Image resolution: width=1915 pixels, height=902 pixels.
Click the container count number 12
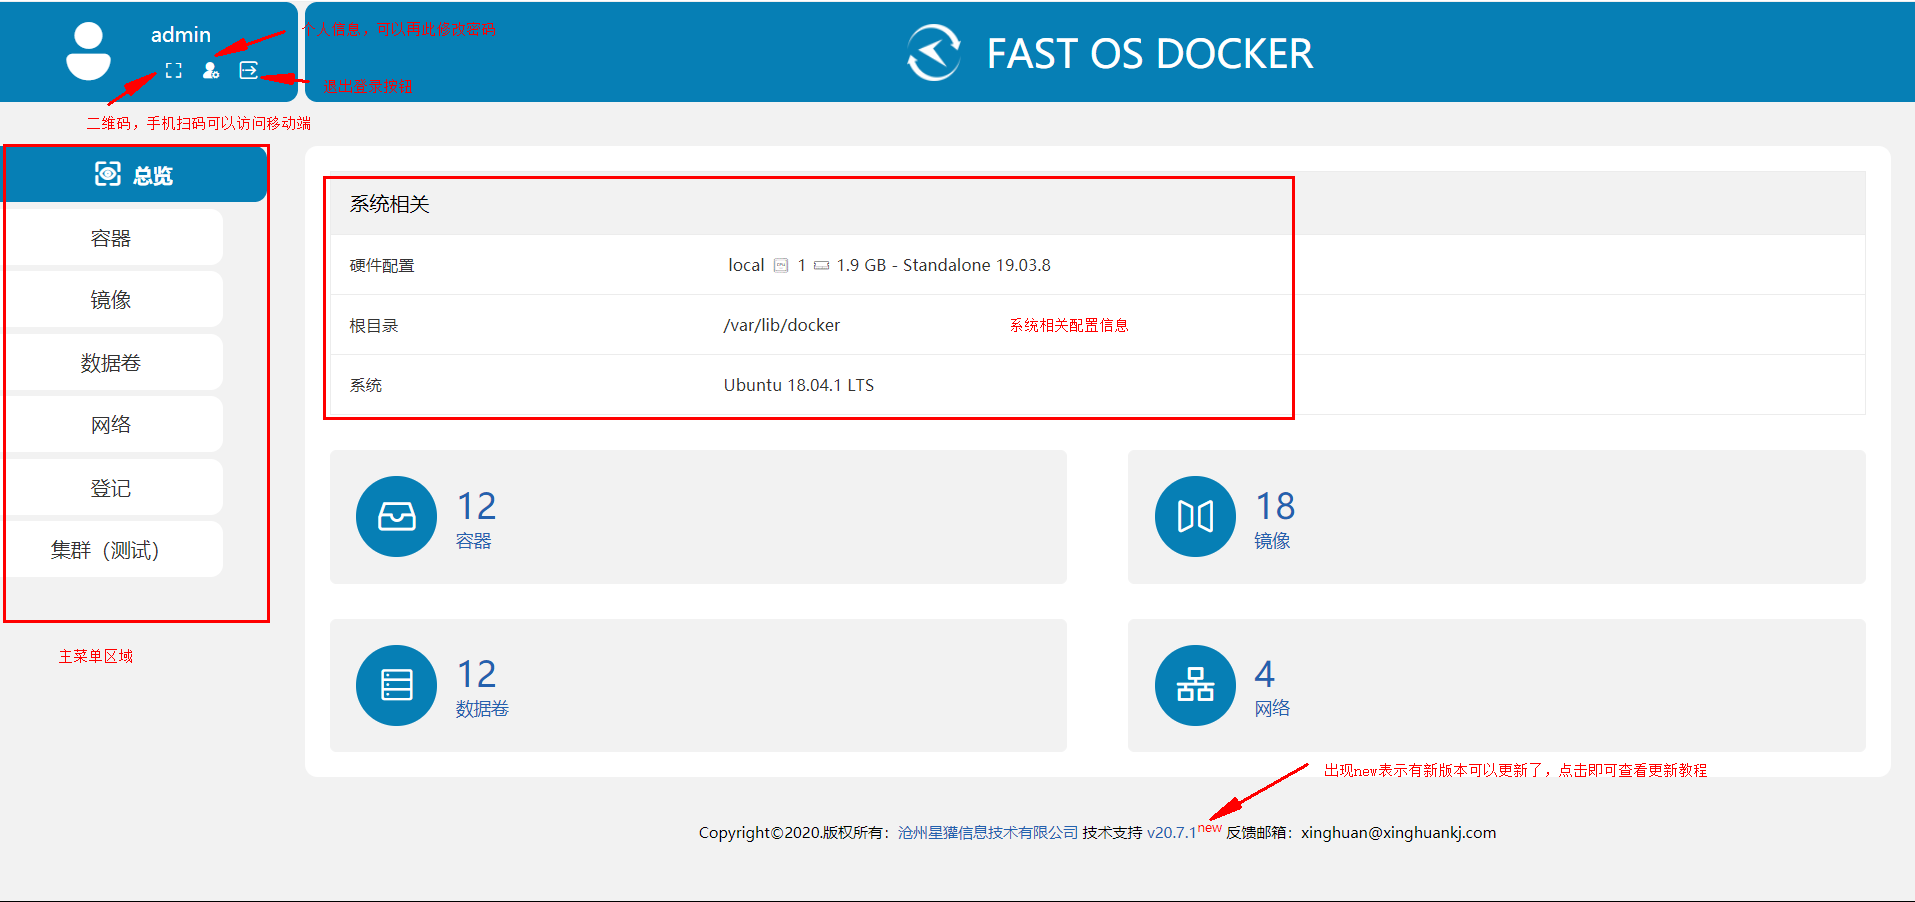click(x=476, y=506)
